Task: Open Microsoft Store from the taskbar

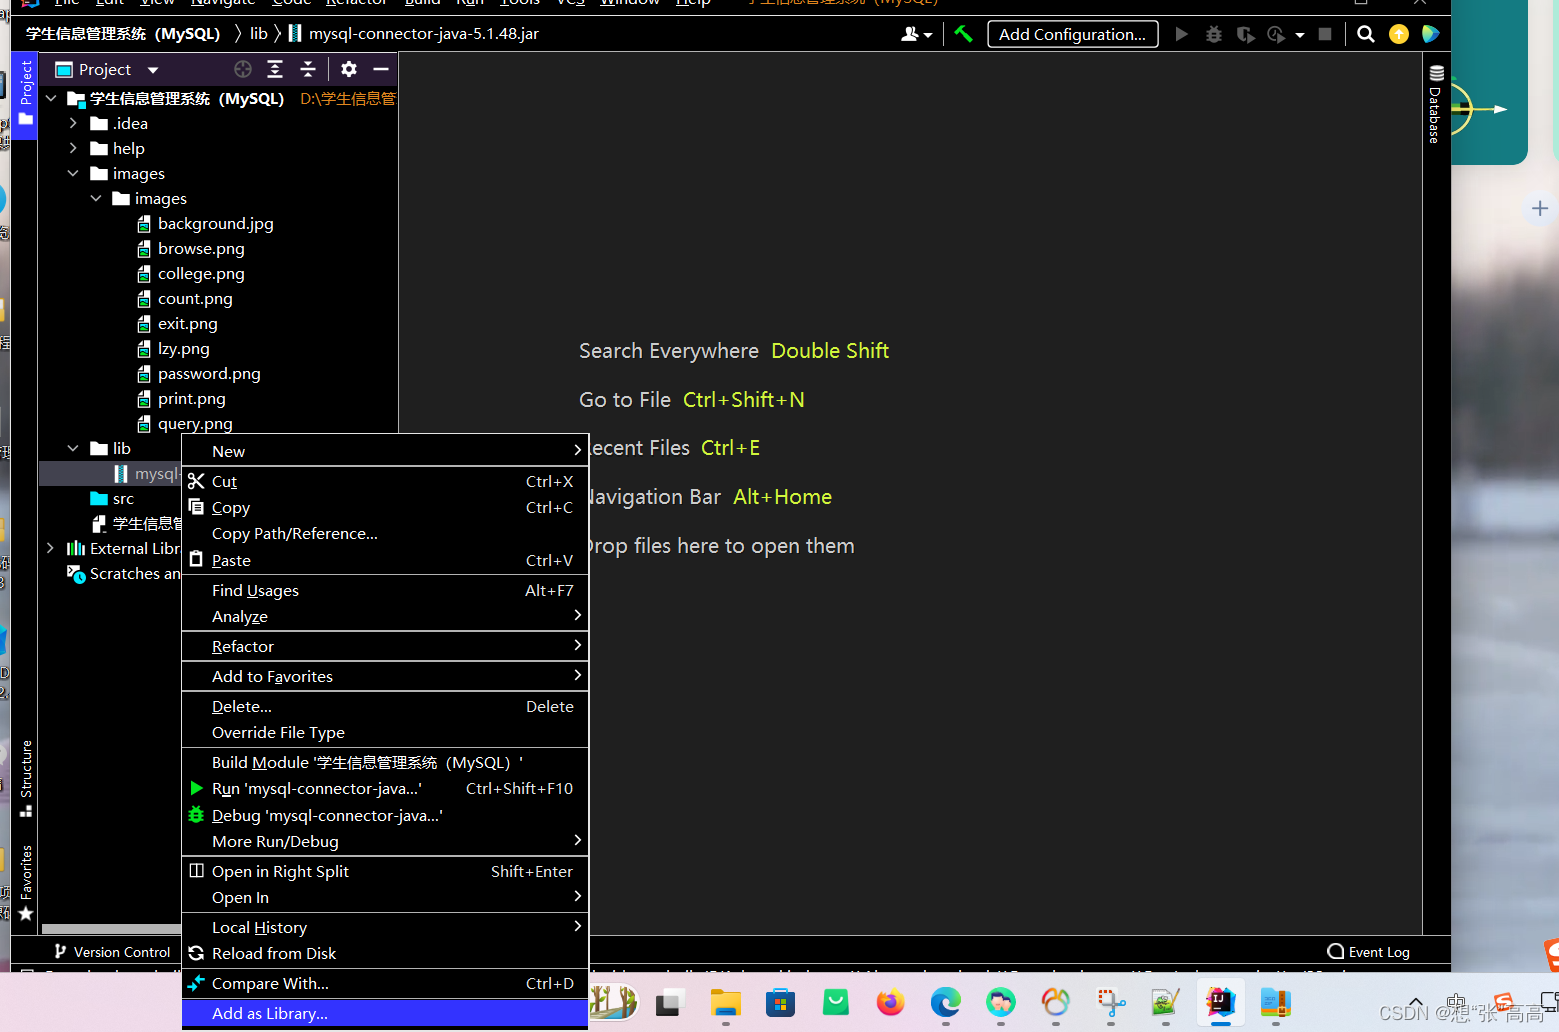Action: point(780,1003)
